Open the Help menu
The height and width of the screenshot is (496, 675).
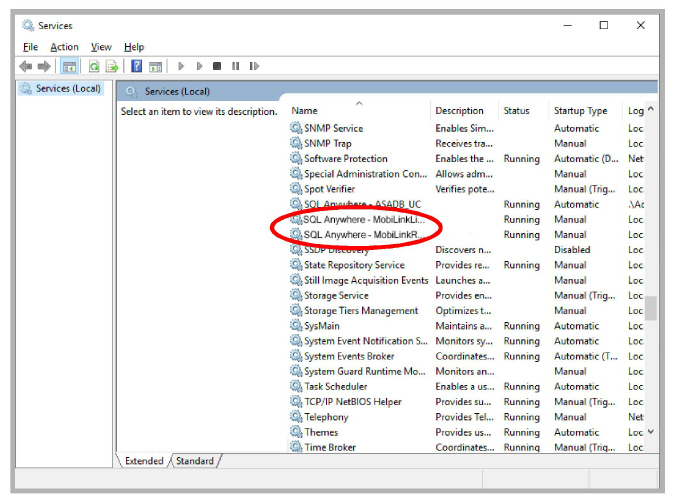tap(134, 47)
